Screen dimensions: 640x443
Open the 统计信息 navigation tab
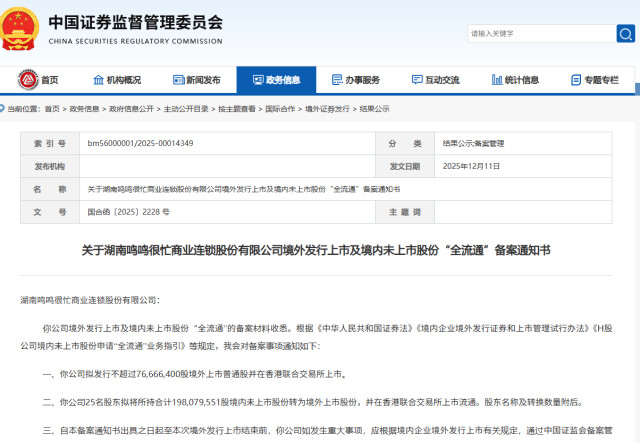[x=514, y=80]
